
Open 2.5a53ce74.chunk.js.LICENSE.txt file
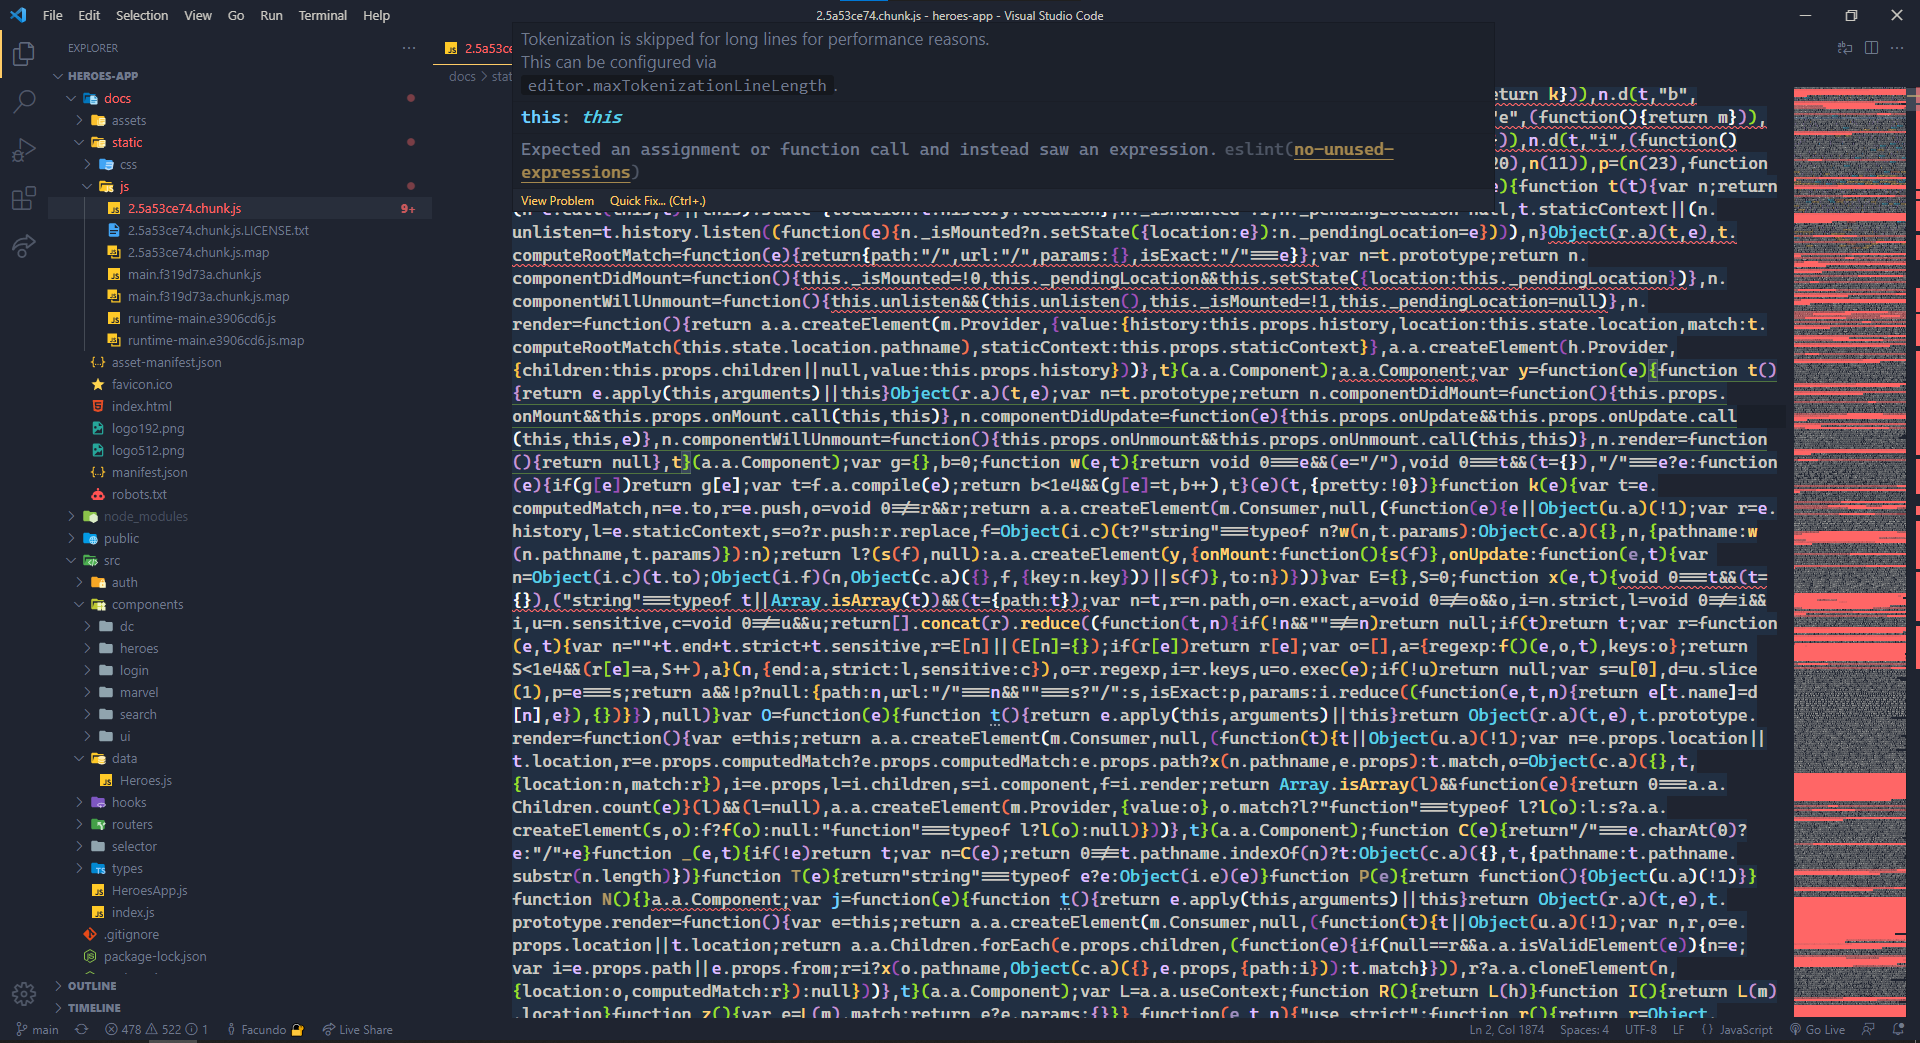click(x=218, y=230)
